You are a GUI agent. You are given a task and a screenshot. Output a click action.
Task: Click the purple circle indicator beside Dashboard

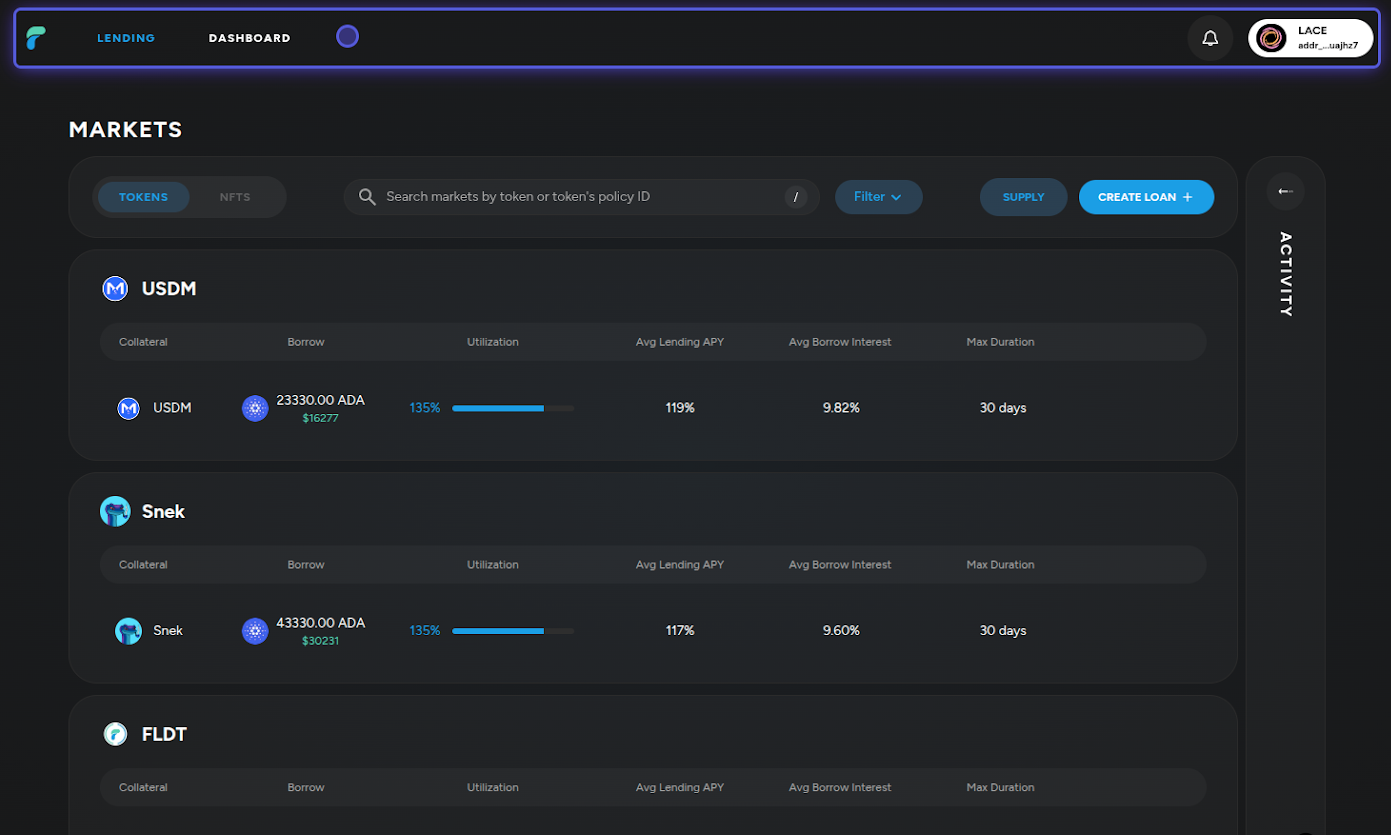pyautogui.click(x=347, y=37)
